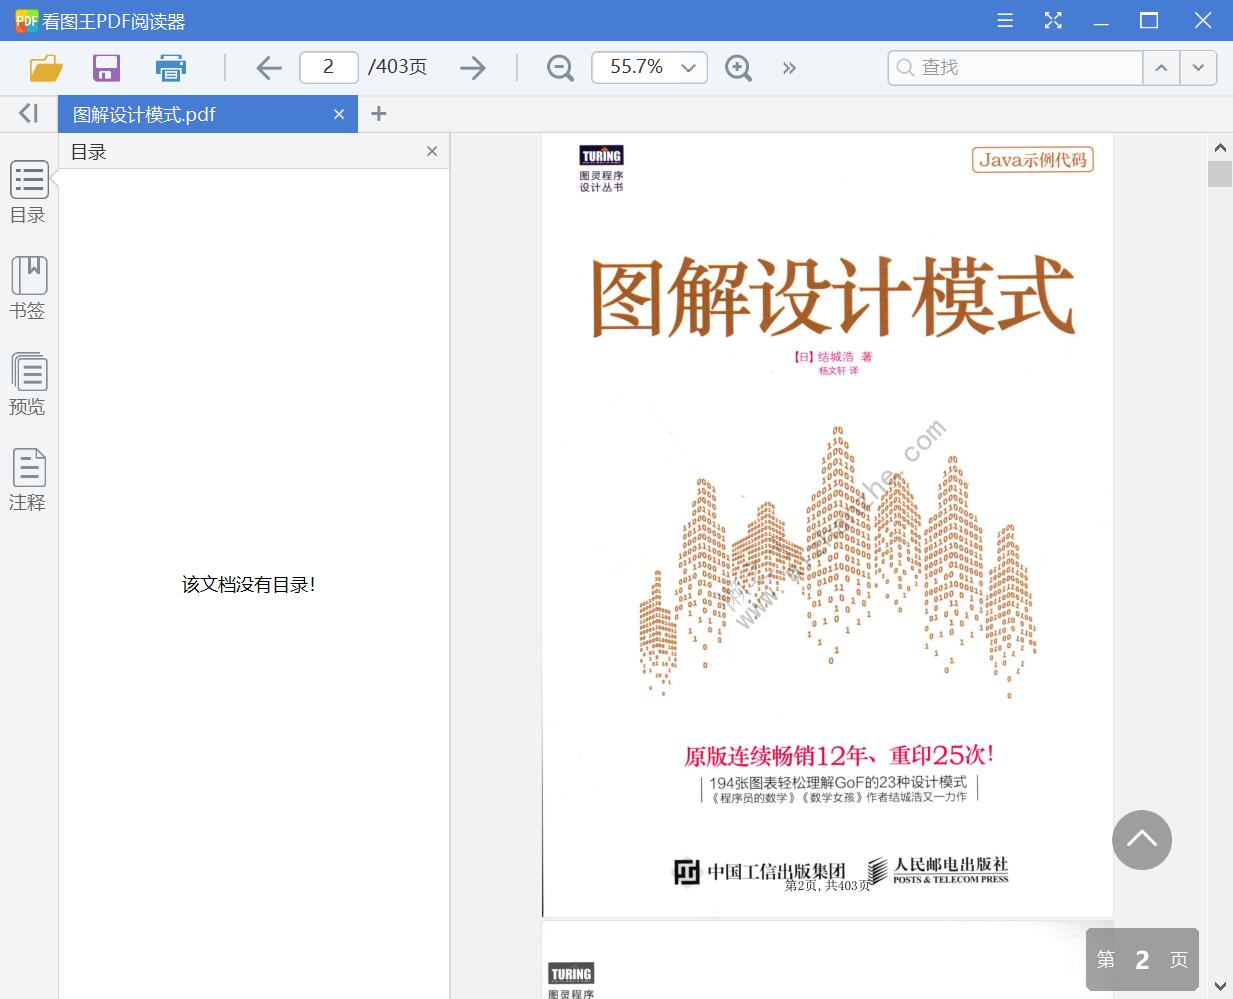Open the 注释 annotations panel
This screenshot has width=1233, height=999.
28,480
